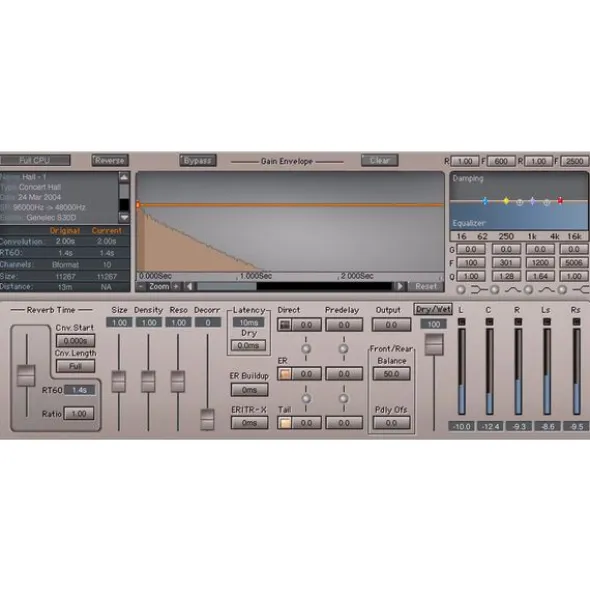Click the Front/Rear Balance 50.0 field
This screenshot has width=590, height=591.
pyautogui.click(x=391, y=374)
